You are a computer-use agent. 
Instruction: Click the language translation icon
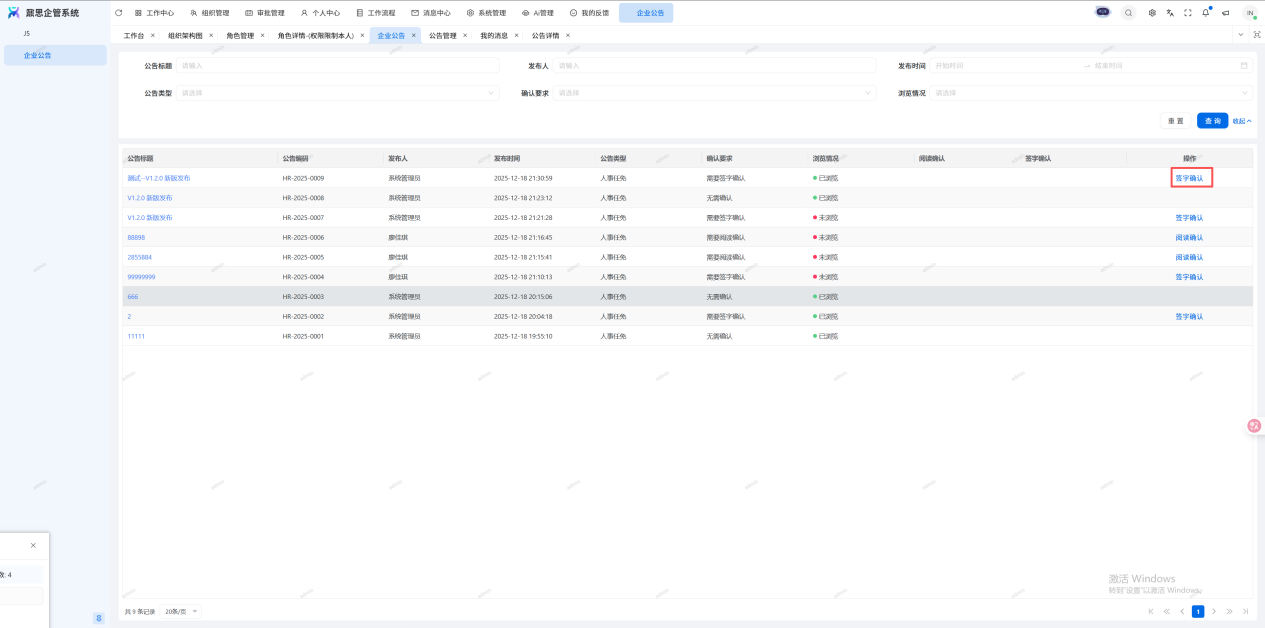point(1170,13)
